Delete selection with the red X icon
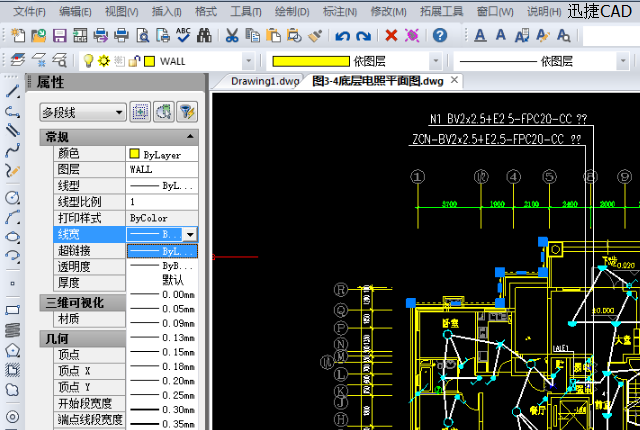The image size is (640, 430). click(x=391, y=36)
